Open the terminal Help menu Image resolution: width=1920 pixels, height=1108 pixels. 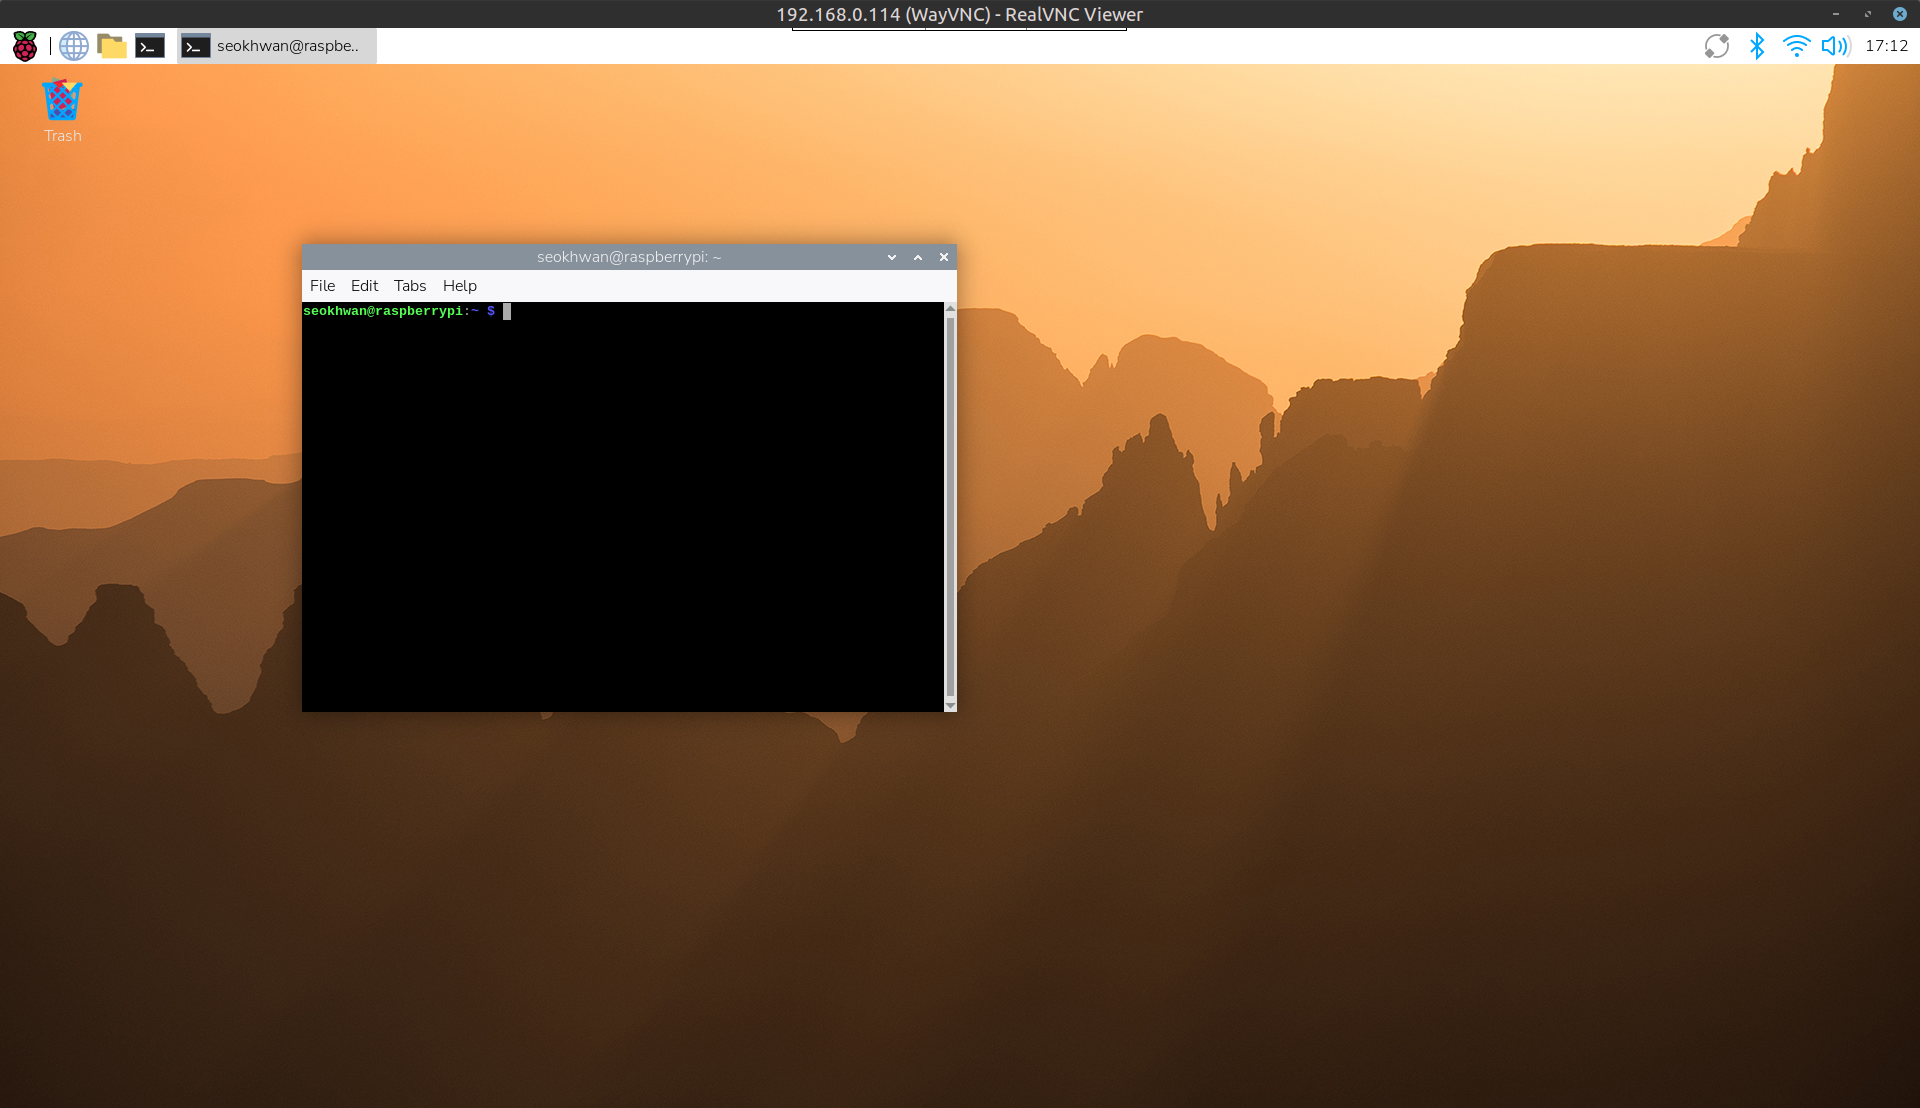(x=460, y=286)
